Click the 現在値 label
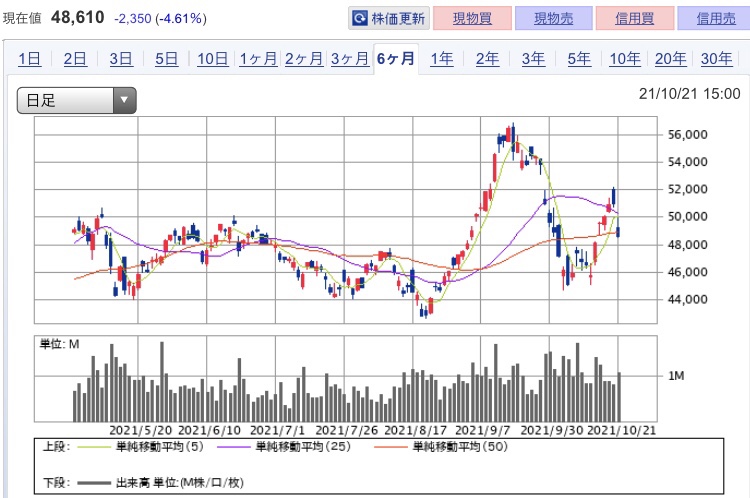The width and height of the screenshot is (750, 498). 22,19
